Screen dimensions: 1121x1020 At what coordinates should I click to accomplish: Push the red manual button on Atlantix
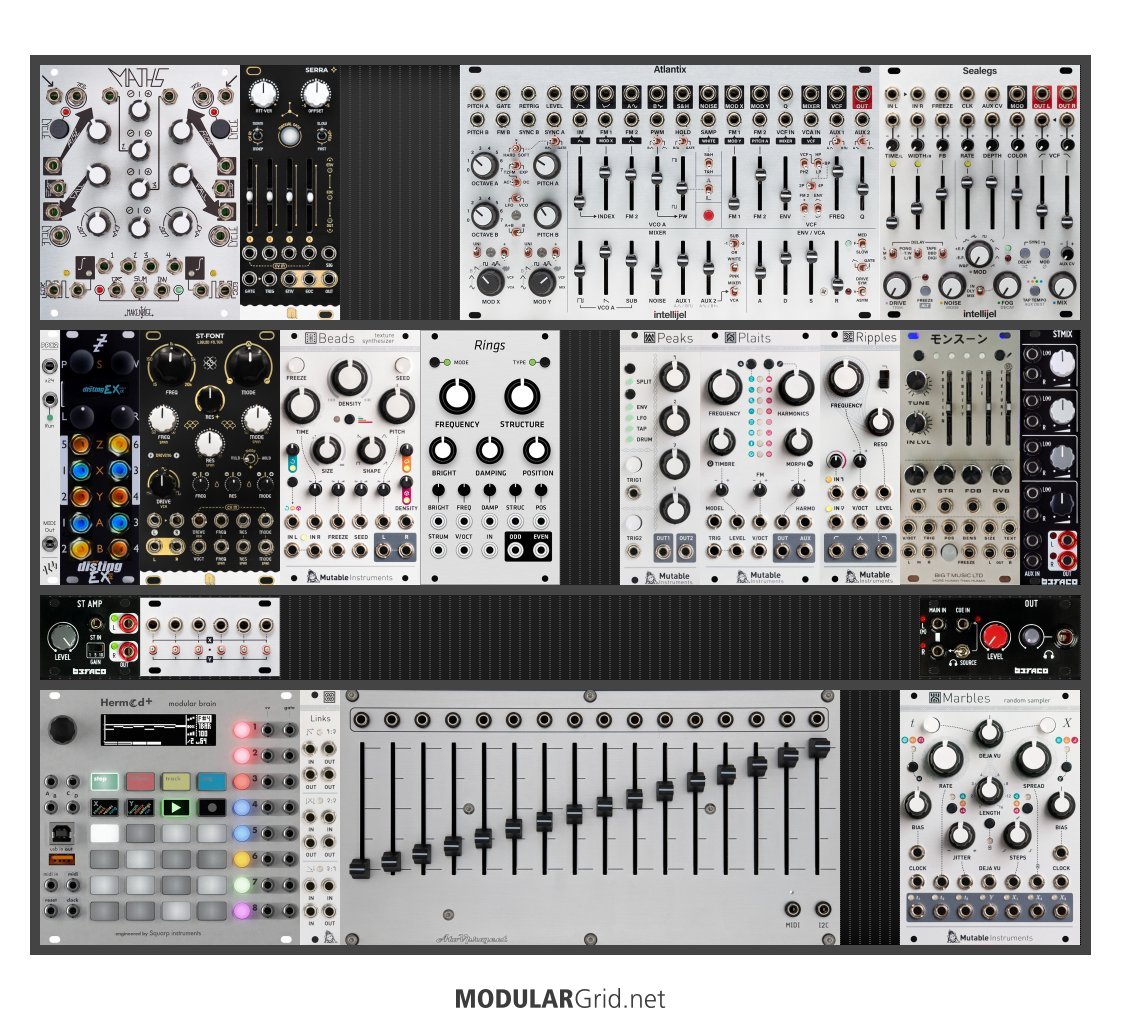[708, 215]
